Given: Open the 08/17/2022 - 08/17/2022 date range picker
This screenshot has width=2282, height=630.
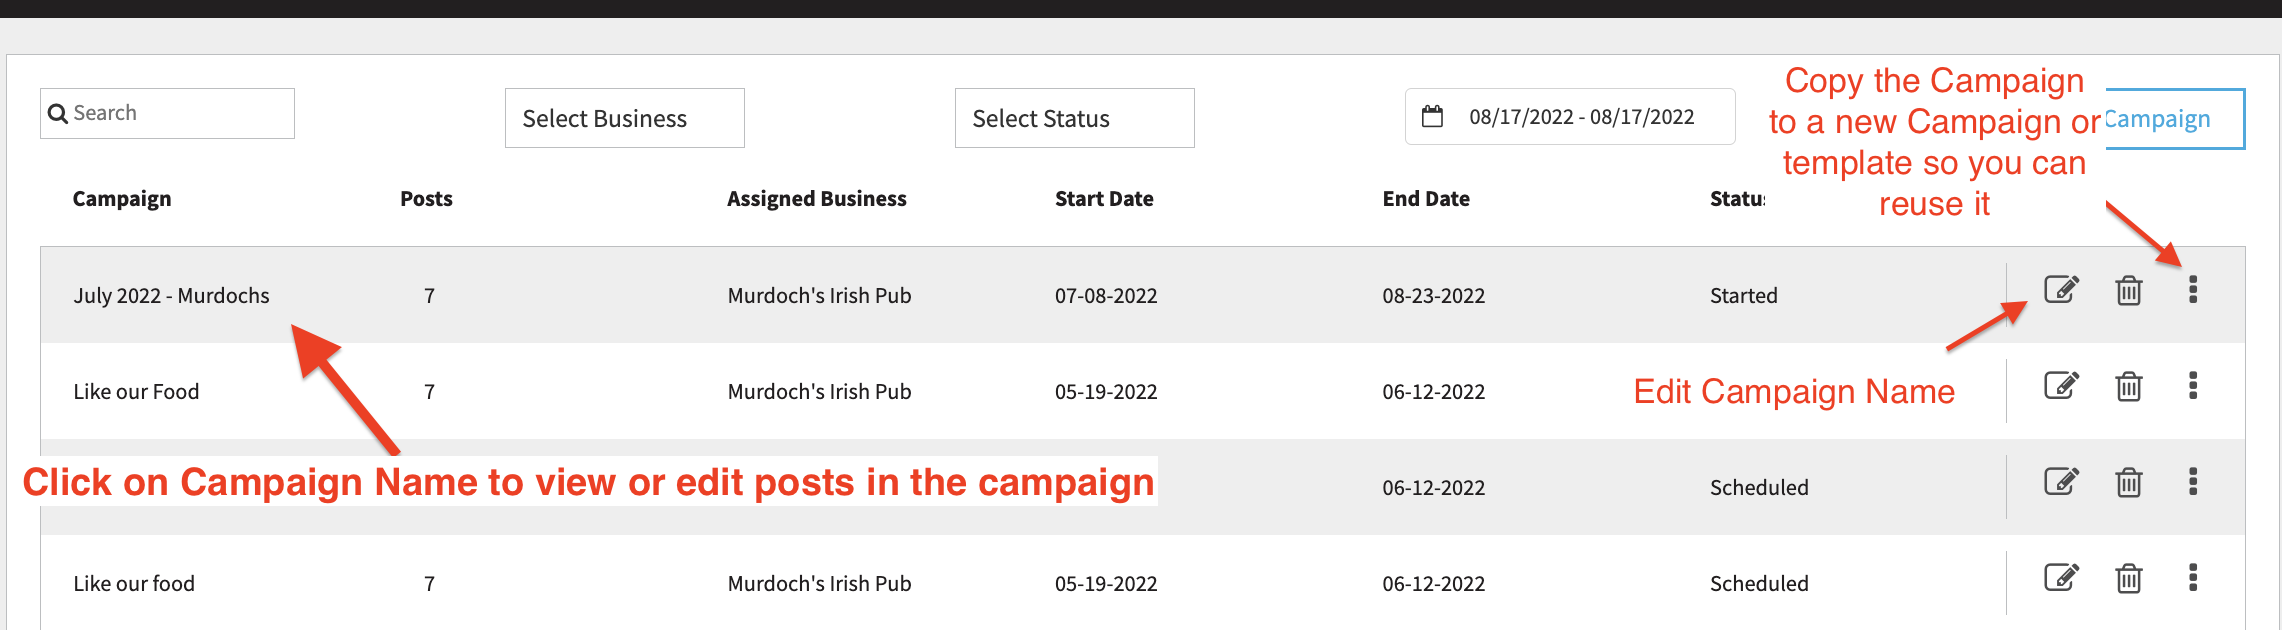Looking at the screenshot, I should 1570,117.
